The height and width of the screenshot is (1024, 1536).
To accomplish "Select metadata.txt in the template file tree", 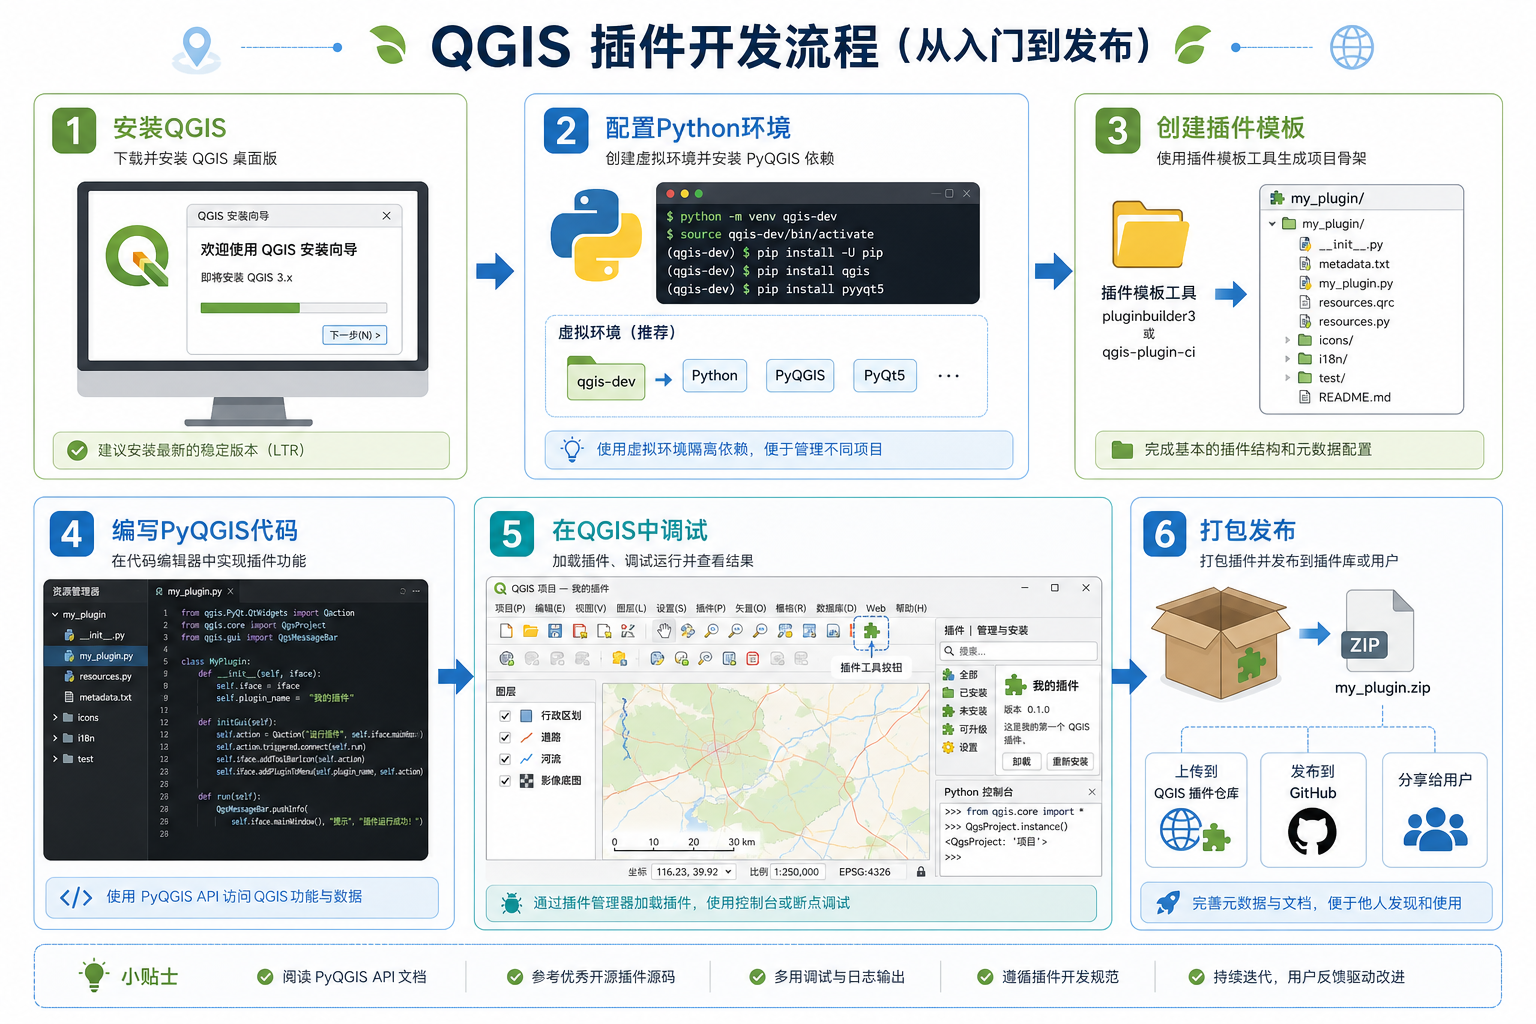I will [x=1353, y=264].
